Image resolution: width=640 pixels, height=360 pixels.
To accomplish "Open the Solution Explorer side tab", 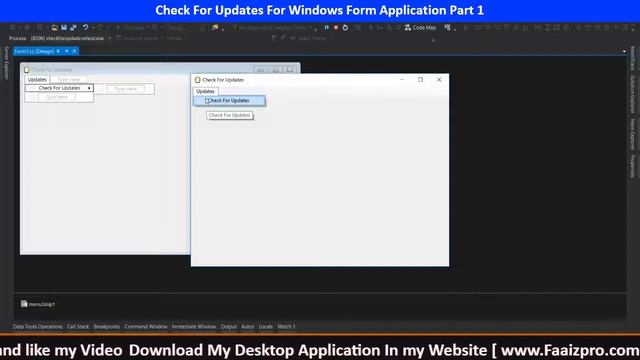I will [x=633, y=94].
